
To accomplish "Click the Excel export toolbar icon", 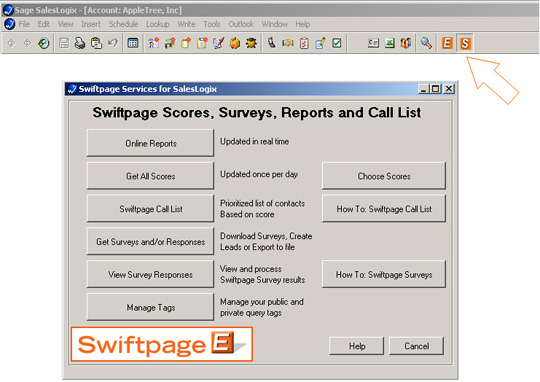I will pos(390,43).
